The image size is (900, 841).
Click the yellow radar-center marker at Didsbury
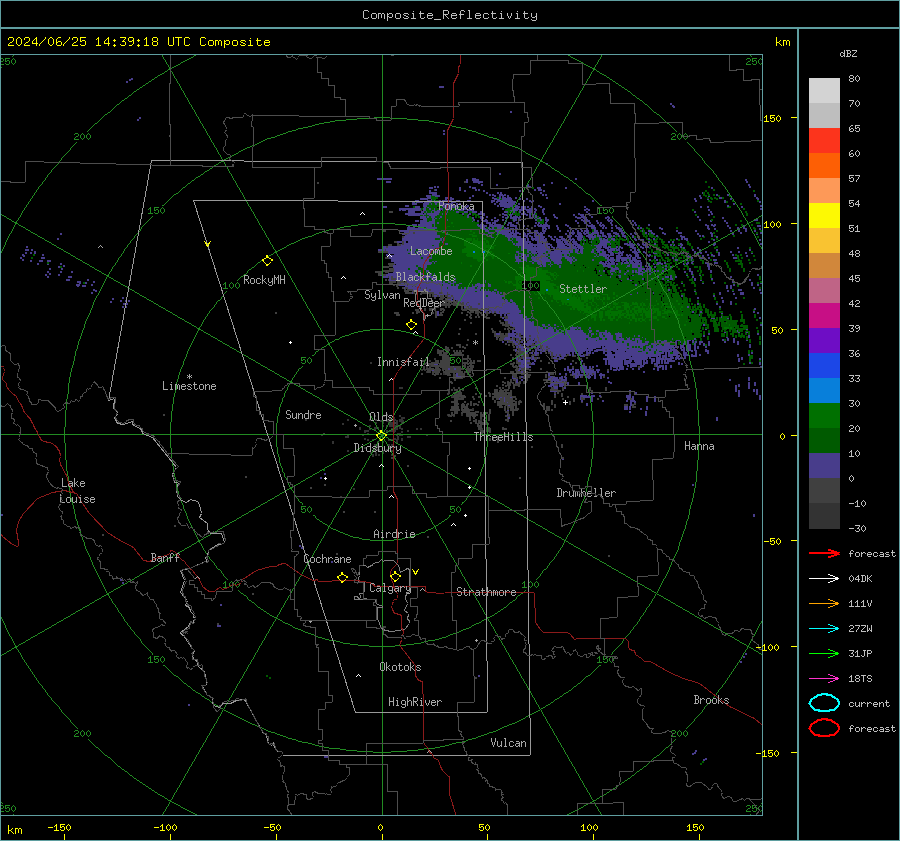(381, 436)
